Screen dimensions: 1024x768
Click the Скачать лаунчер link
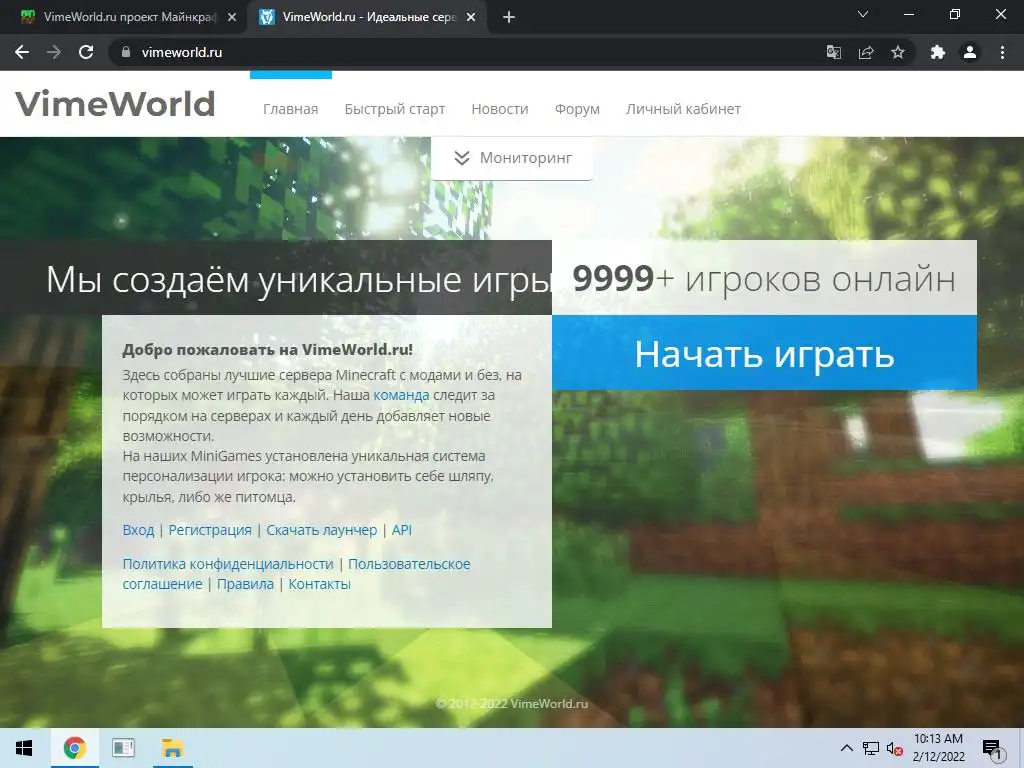[321, 530]
